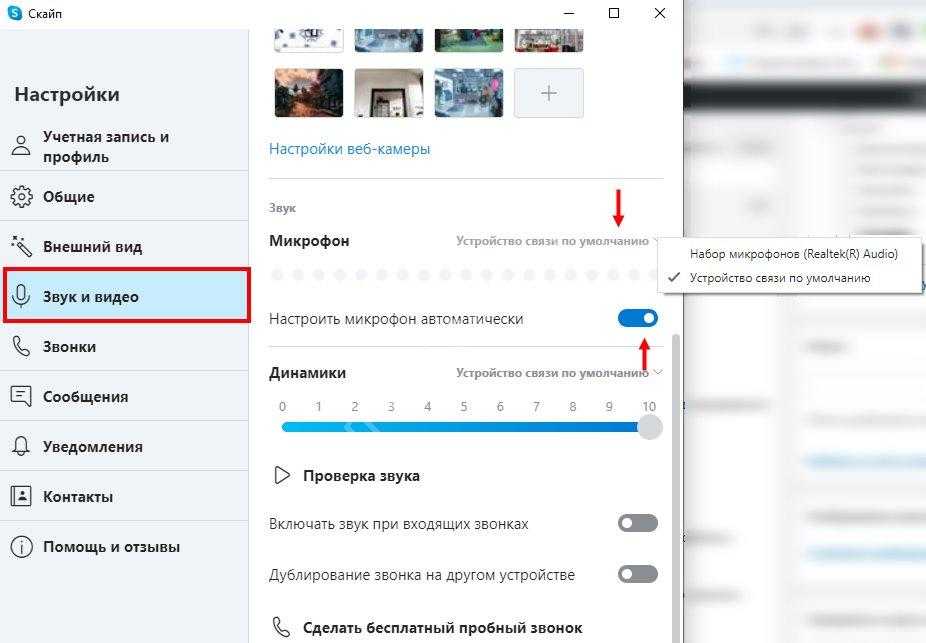926x643 pixels.
Task: Open the Настройки веб-камеры link
Action: click(350, 149)
